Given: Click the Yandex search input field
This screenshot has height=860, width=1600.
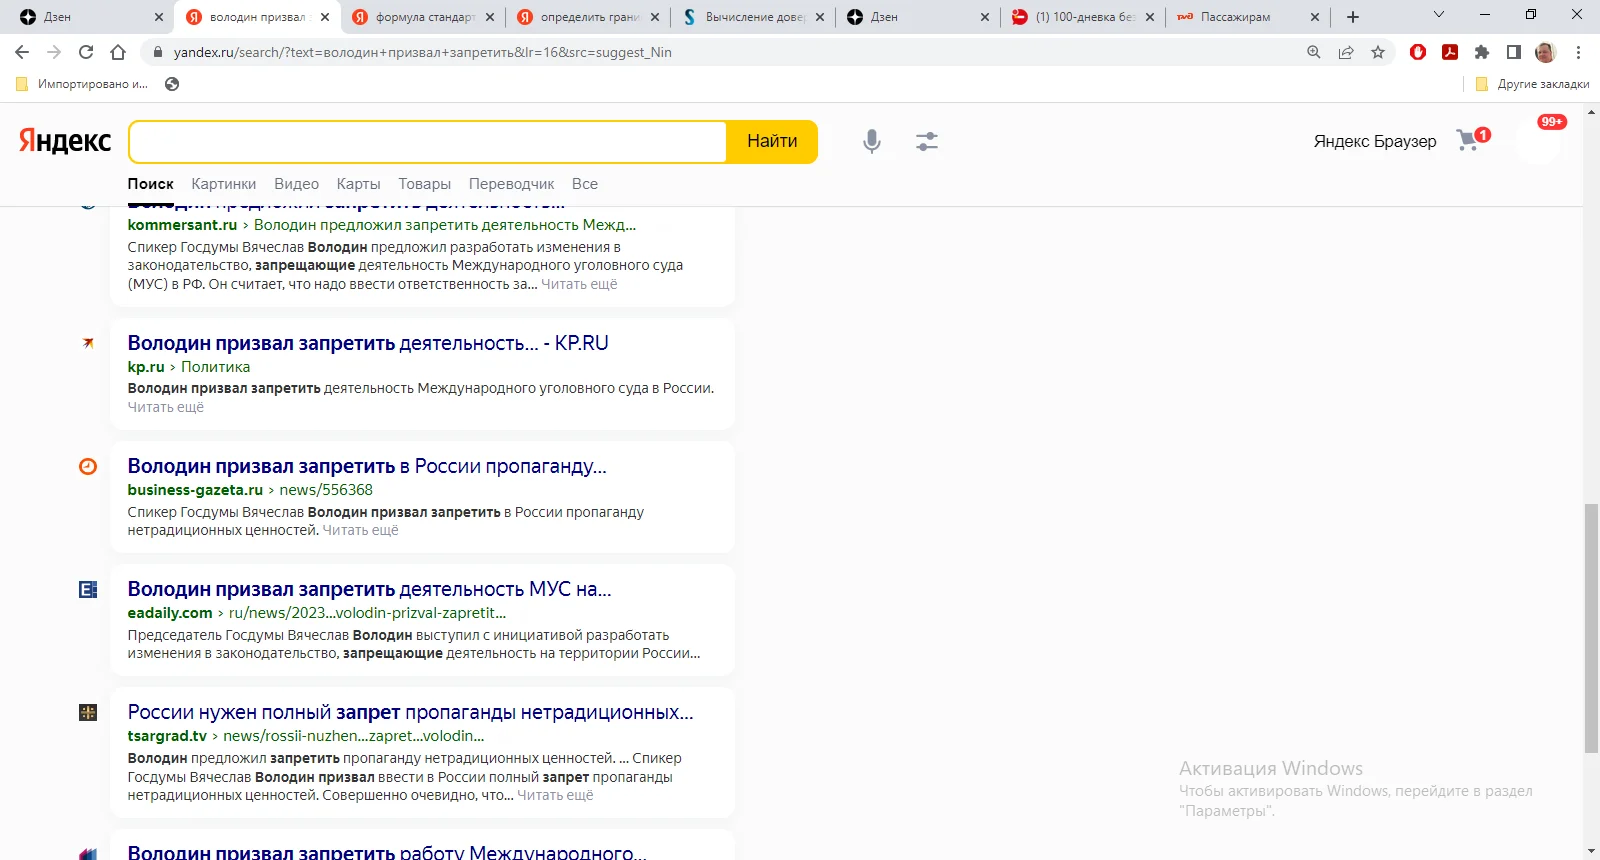Looking at the screenshot, I should click(428, 142).
